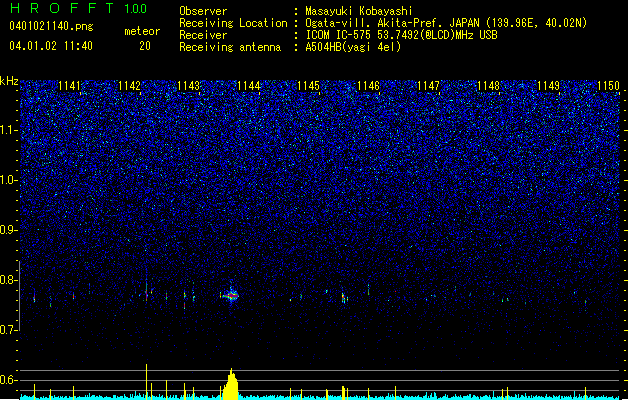Viewport: 629px width, 400px height.
Task: Click the 1.0 kHz frequency label
Action: [8, 180]
